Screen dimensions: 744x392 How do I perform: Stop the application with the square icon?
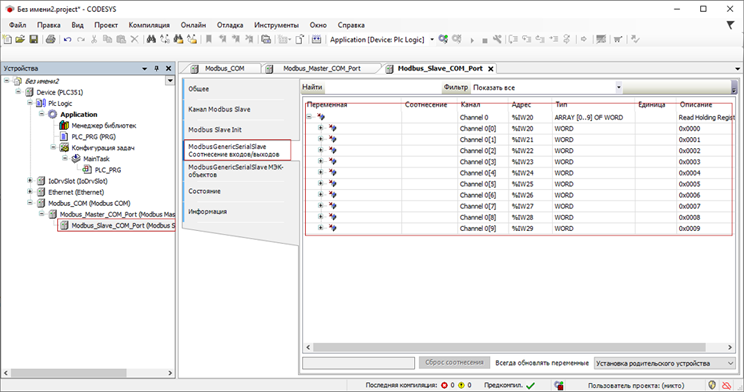click(484, 41)
